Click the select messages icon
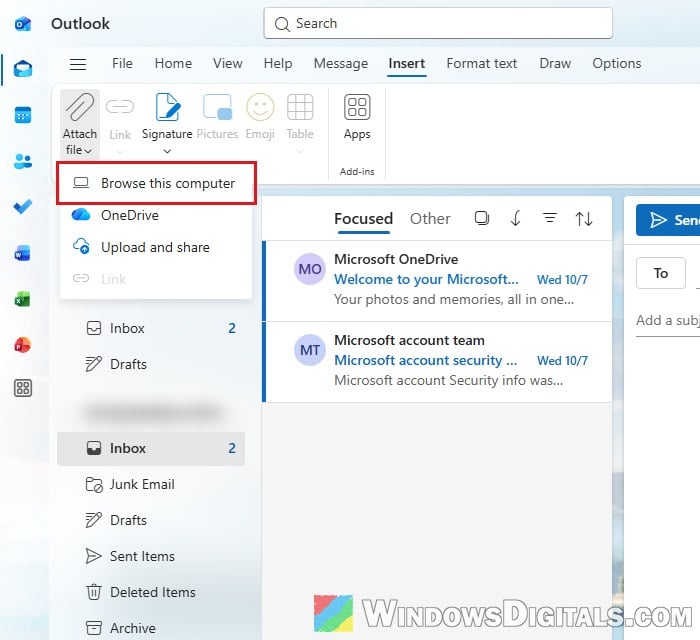Viewport: 700px width, 640px height. pos(482,218)
